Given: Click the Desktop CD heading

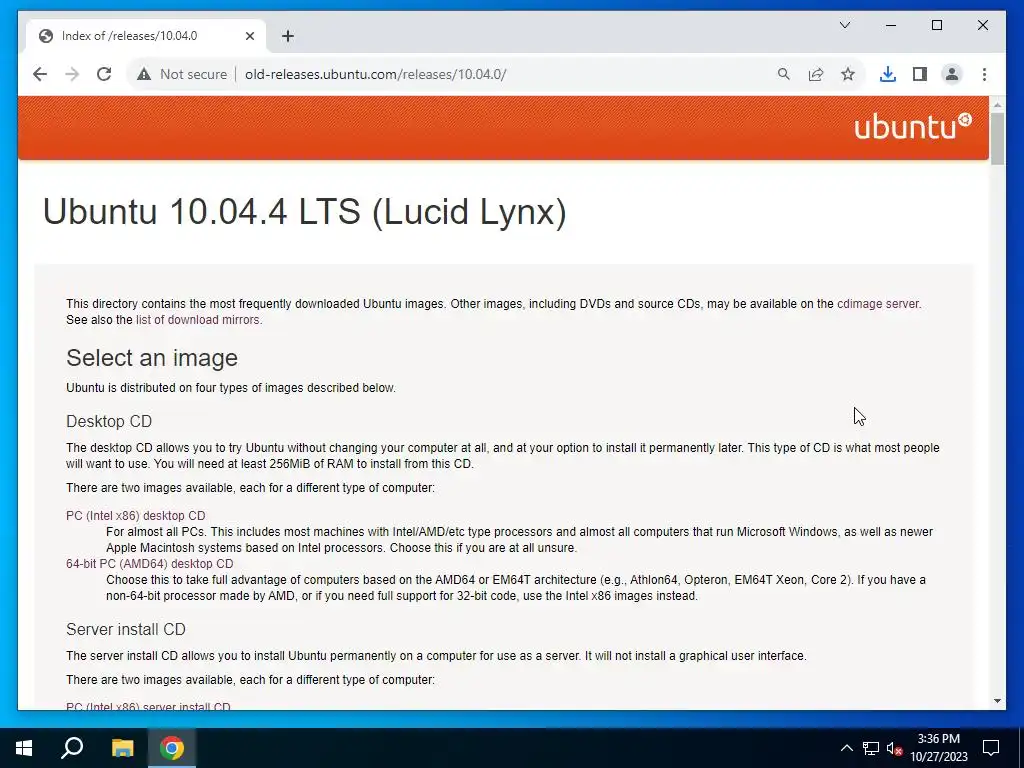Looking at the screenshot, I should [109, 421].
